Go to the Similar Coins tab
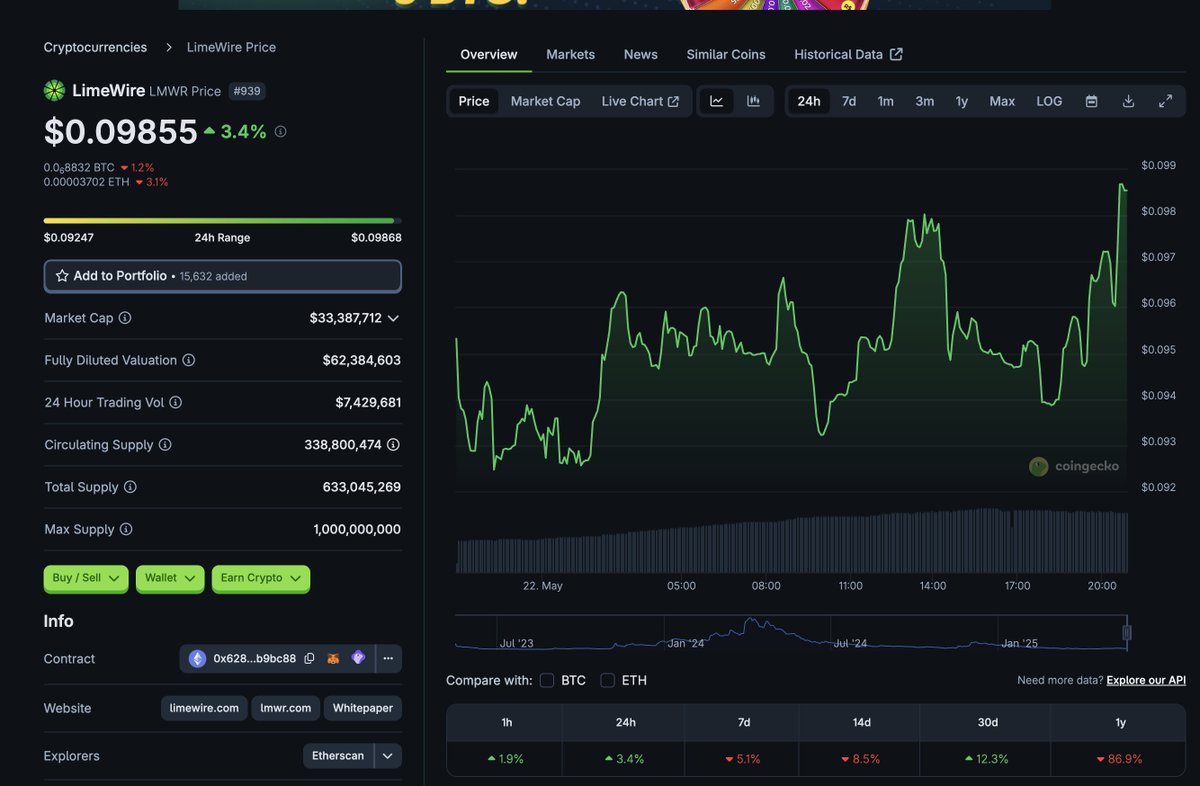The height and width of the screenshot is (786, 1200). pyautogui.click(x=726, y=54)
